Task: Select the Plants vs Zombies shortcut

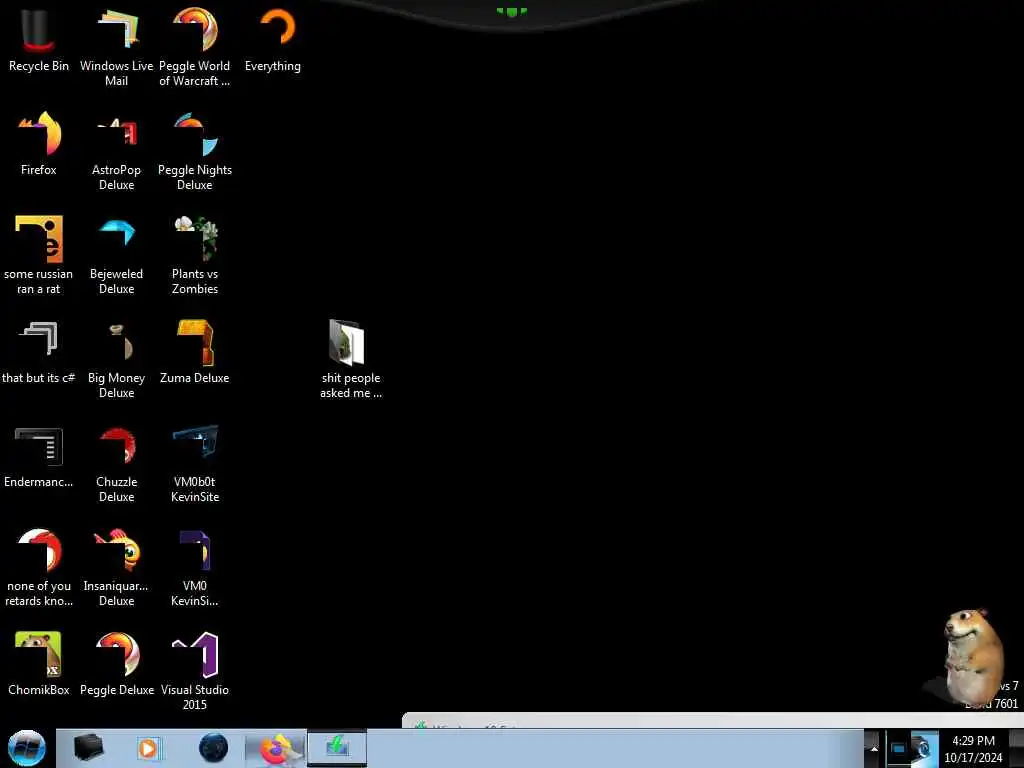Action: tap(195, 255)
